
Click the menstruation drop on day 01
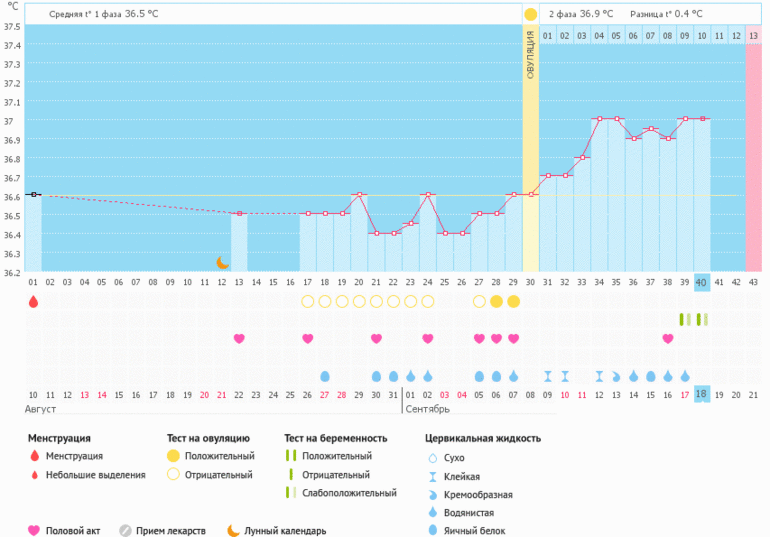(33, 301)
